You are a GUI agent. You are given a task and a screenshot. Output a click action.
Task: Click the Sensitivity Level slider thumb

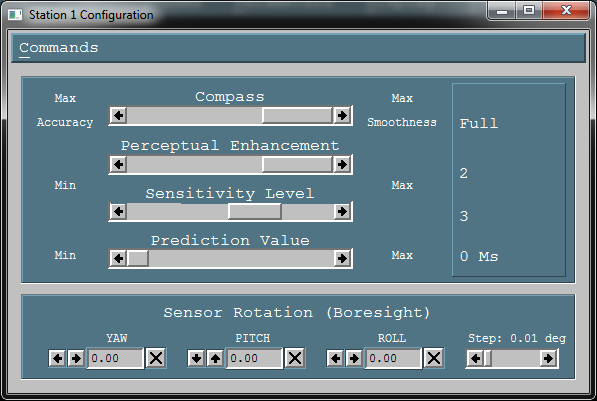coord(255,211)
